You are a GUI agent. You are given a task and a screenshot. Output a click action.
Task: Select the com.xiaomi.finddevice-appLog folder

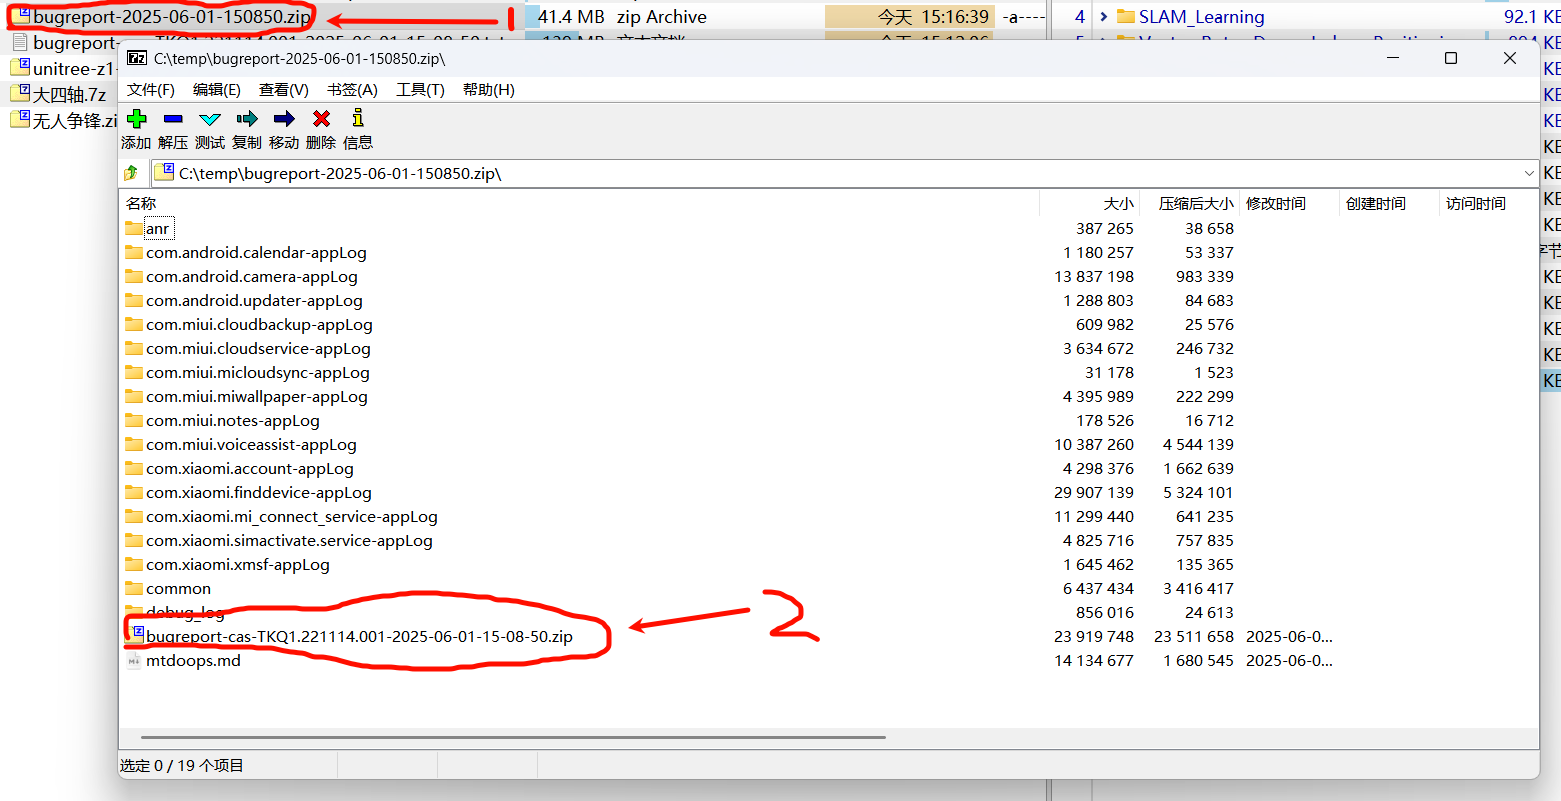pos(259,493)
